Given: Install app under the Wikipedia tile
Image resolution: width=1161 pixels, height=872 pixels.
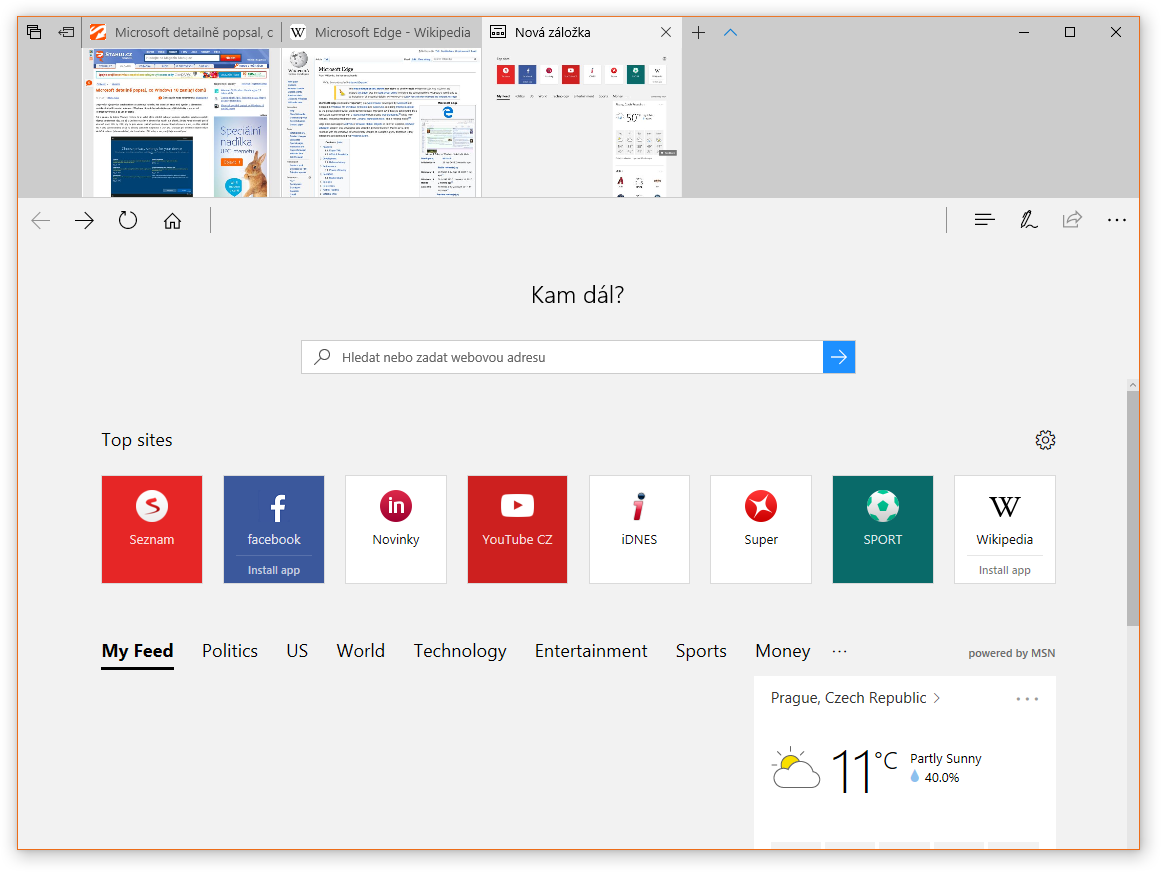Looking at the screenshot, I should point(1005,570).
